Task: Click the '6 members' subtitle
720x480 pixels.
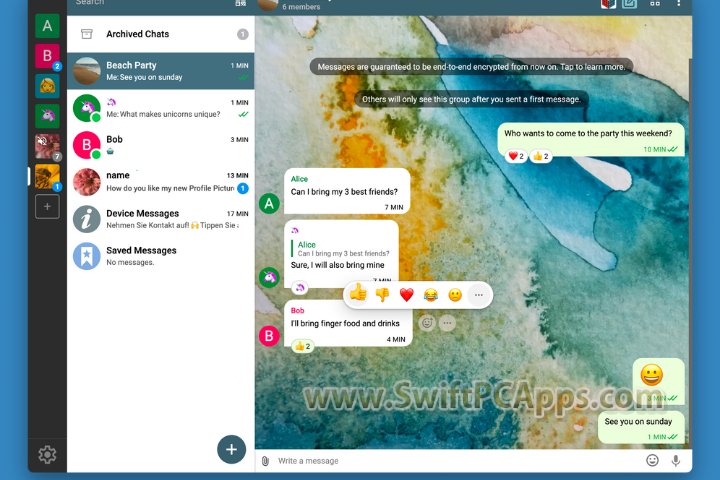Action: [301, 7]
